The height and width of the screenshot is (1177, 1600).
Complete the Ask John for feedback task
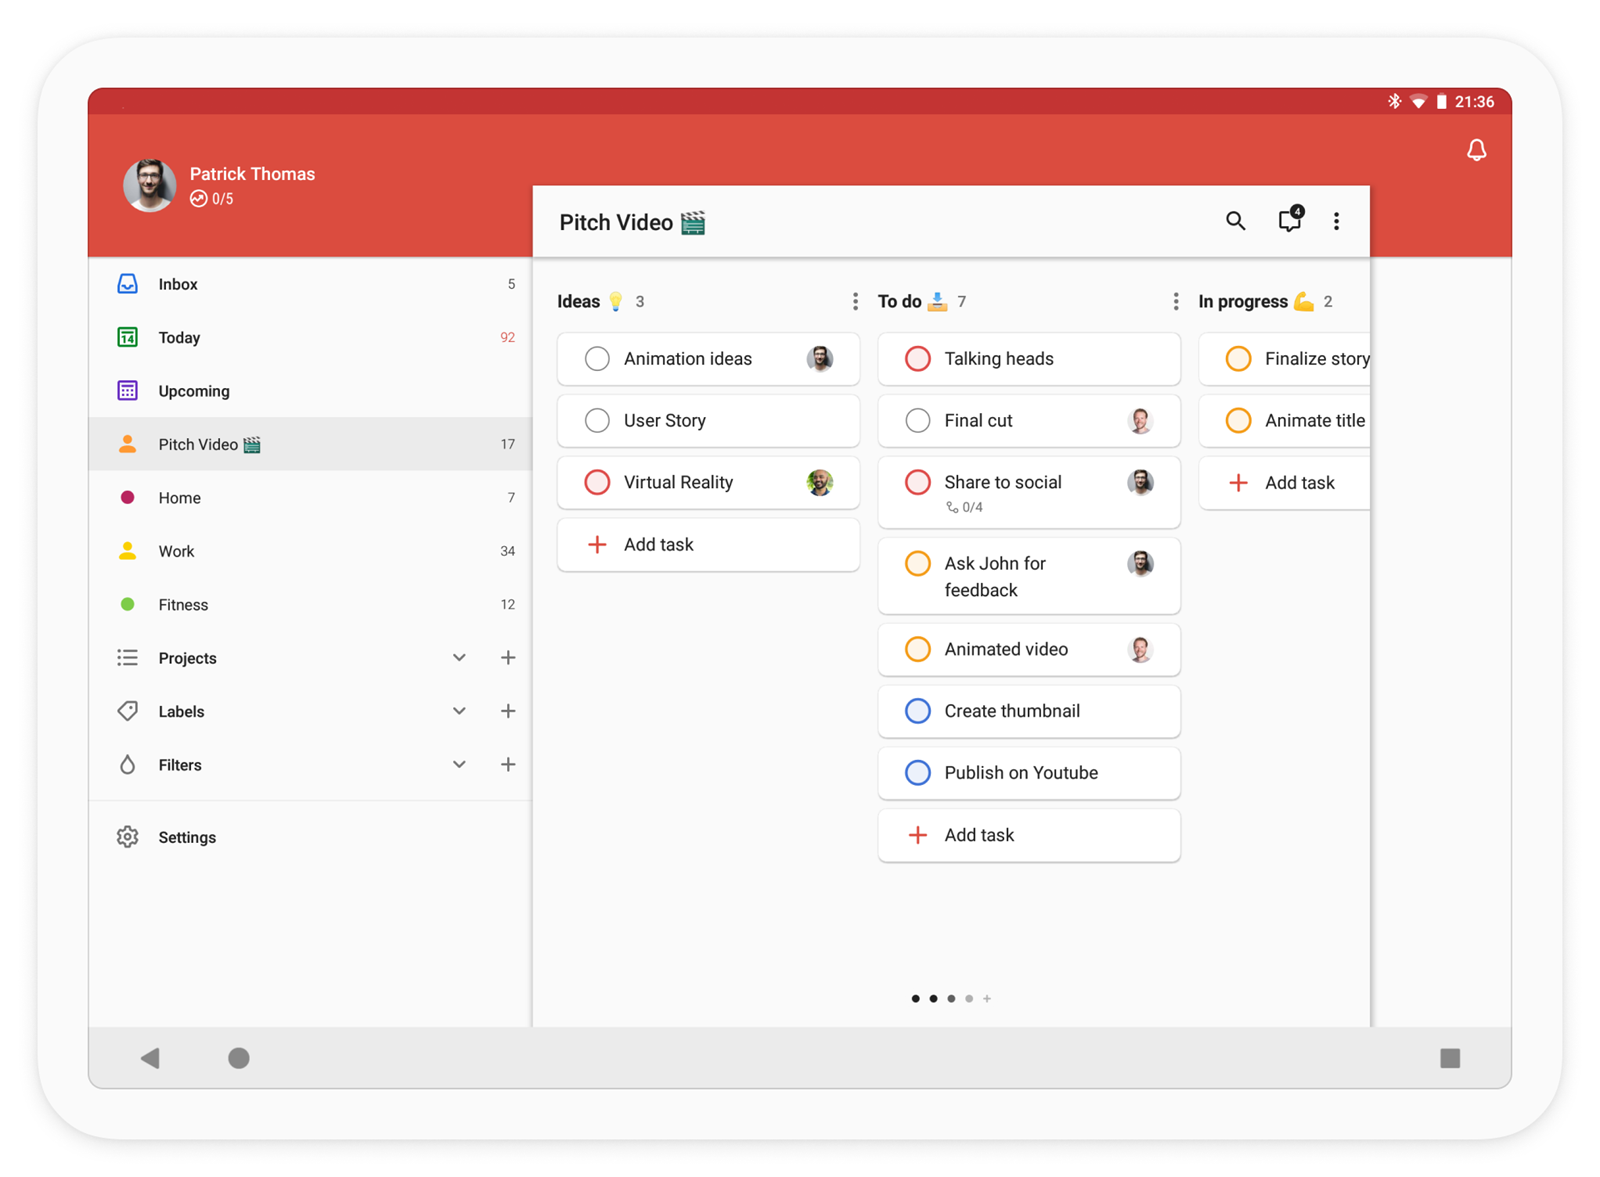pyautogui.click(x=917, y=563)
